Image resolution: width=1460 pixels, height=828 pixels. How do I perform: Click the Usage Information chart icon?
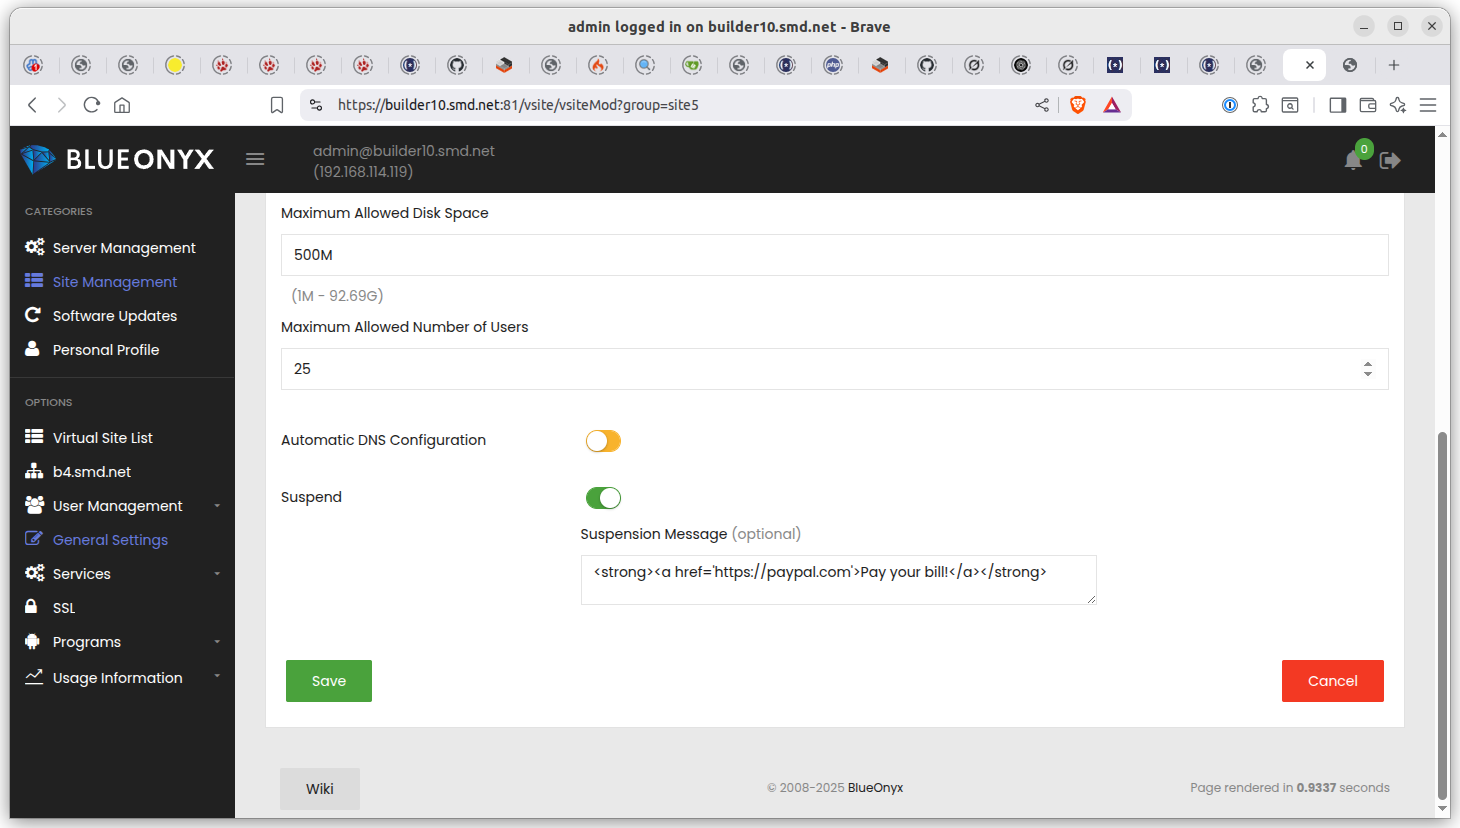34,677
